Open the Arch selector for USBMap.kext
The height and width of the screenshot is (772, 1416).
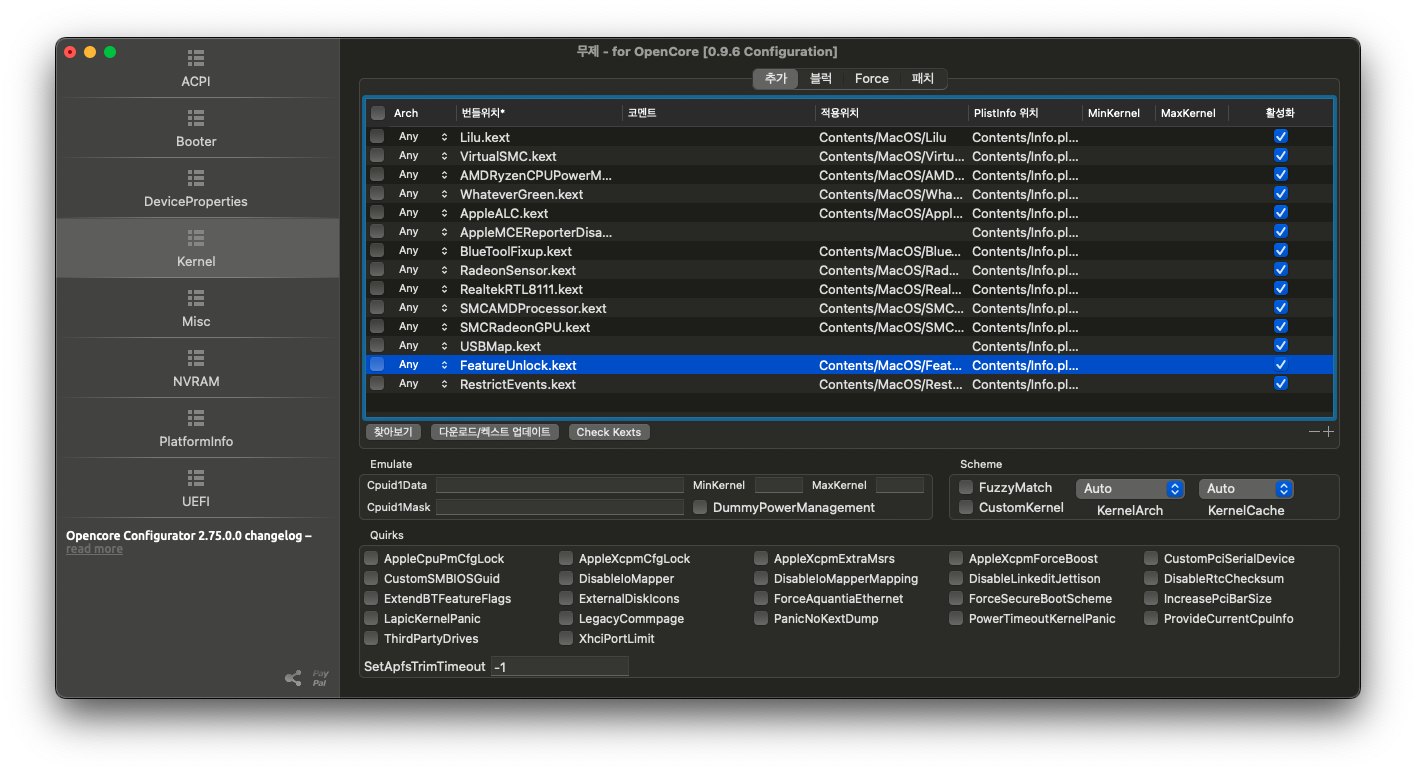coord(423,346)
